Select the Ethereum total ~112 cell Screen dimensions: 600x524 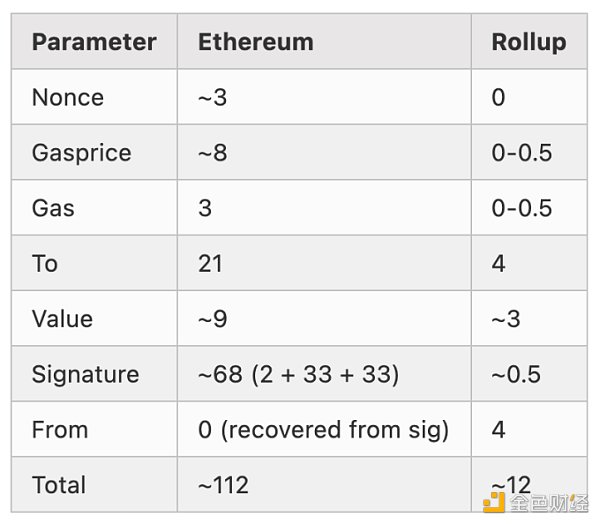tap(223, 485)
